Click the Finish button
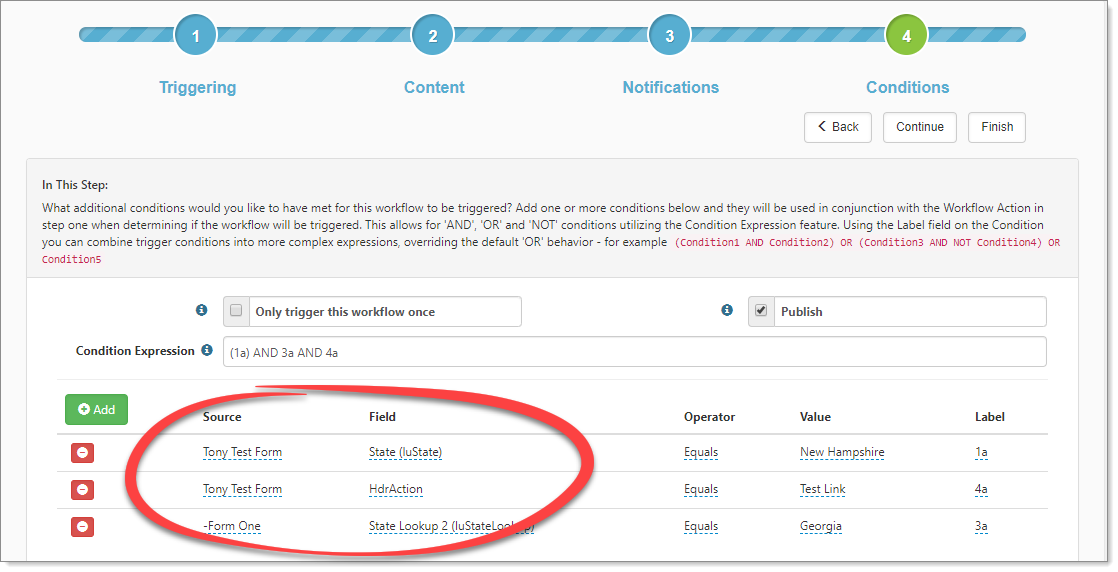Image resolution: width=1118 pixels, height=572 pixels. (x=996, y=127)
